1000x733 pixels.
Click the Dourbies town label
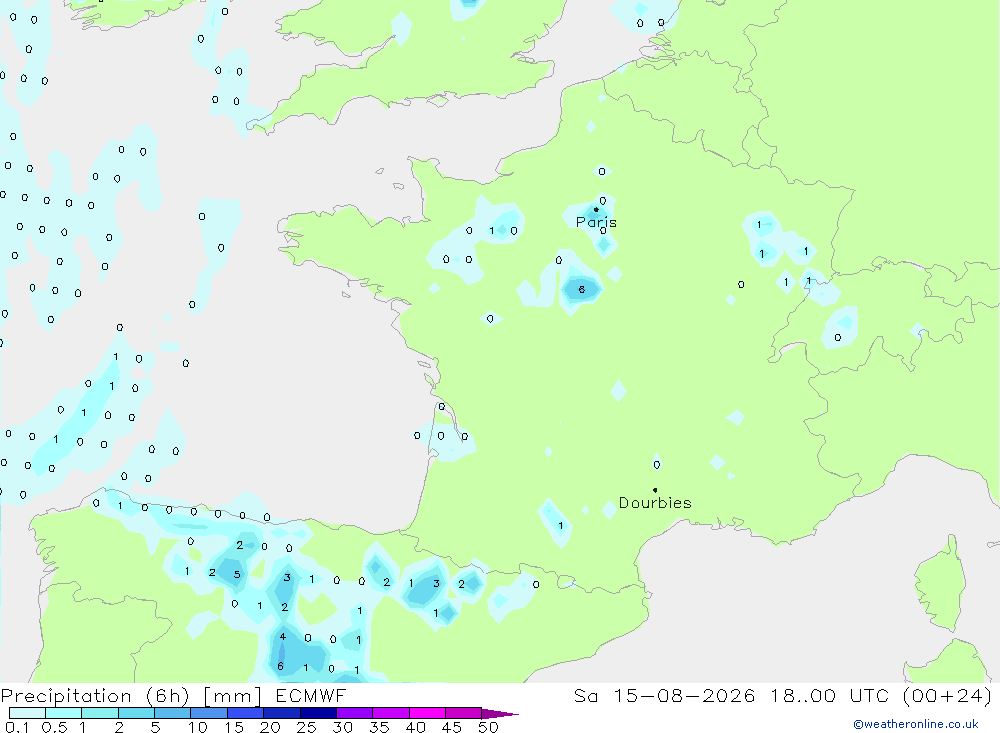(x=655, y=503)
